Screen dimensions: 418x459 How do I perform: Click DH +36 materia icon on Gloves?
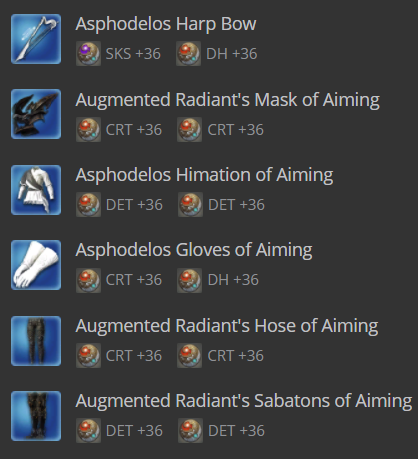189,280
